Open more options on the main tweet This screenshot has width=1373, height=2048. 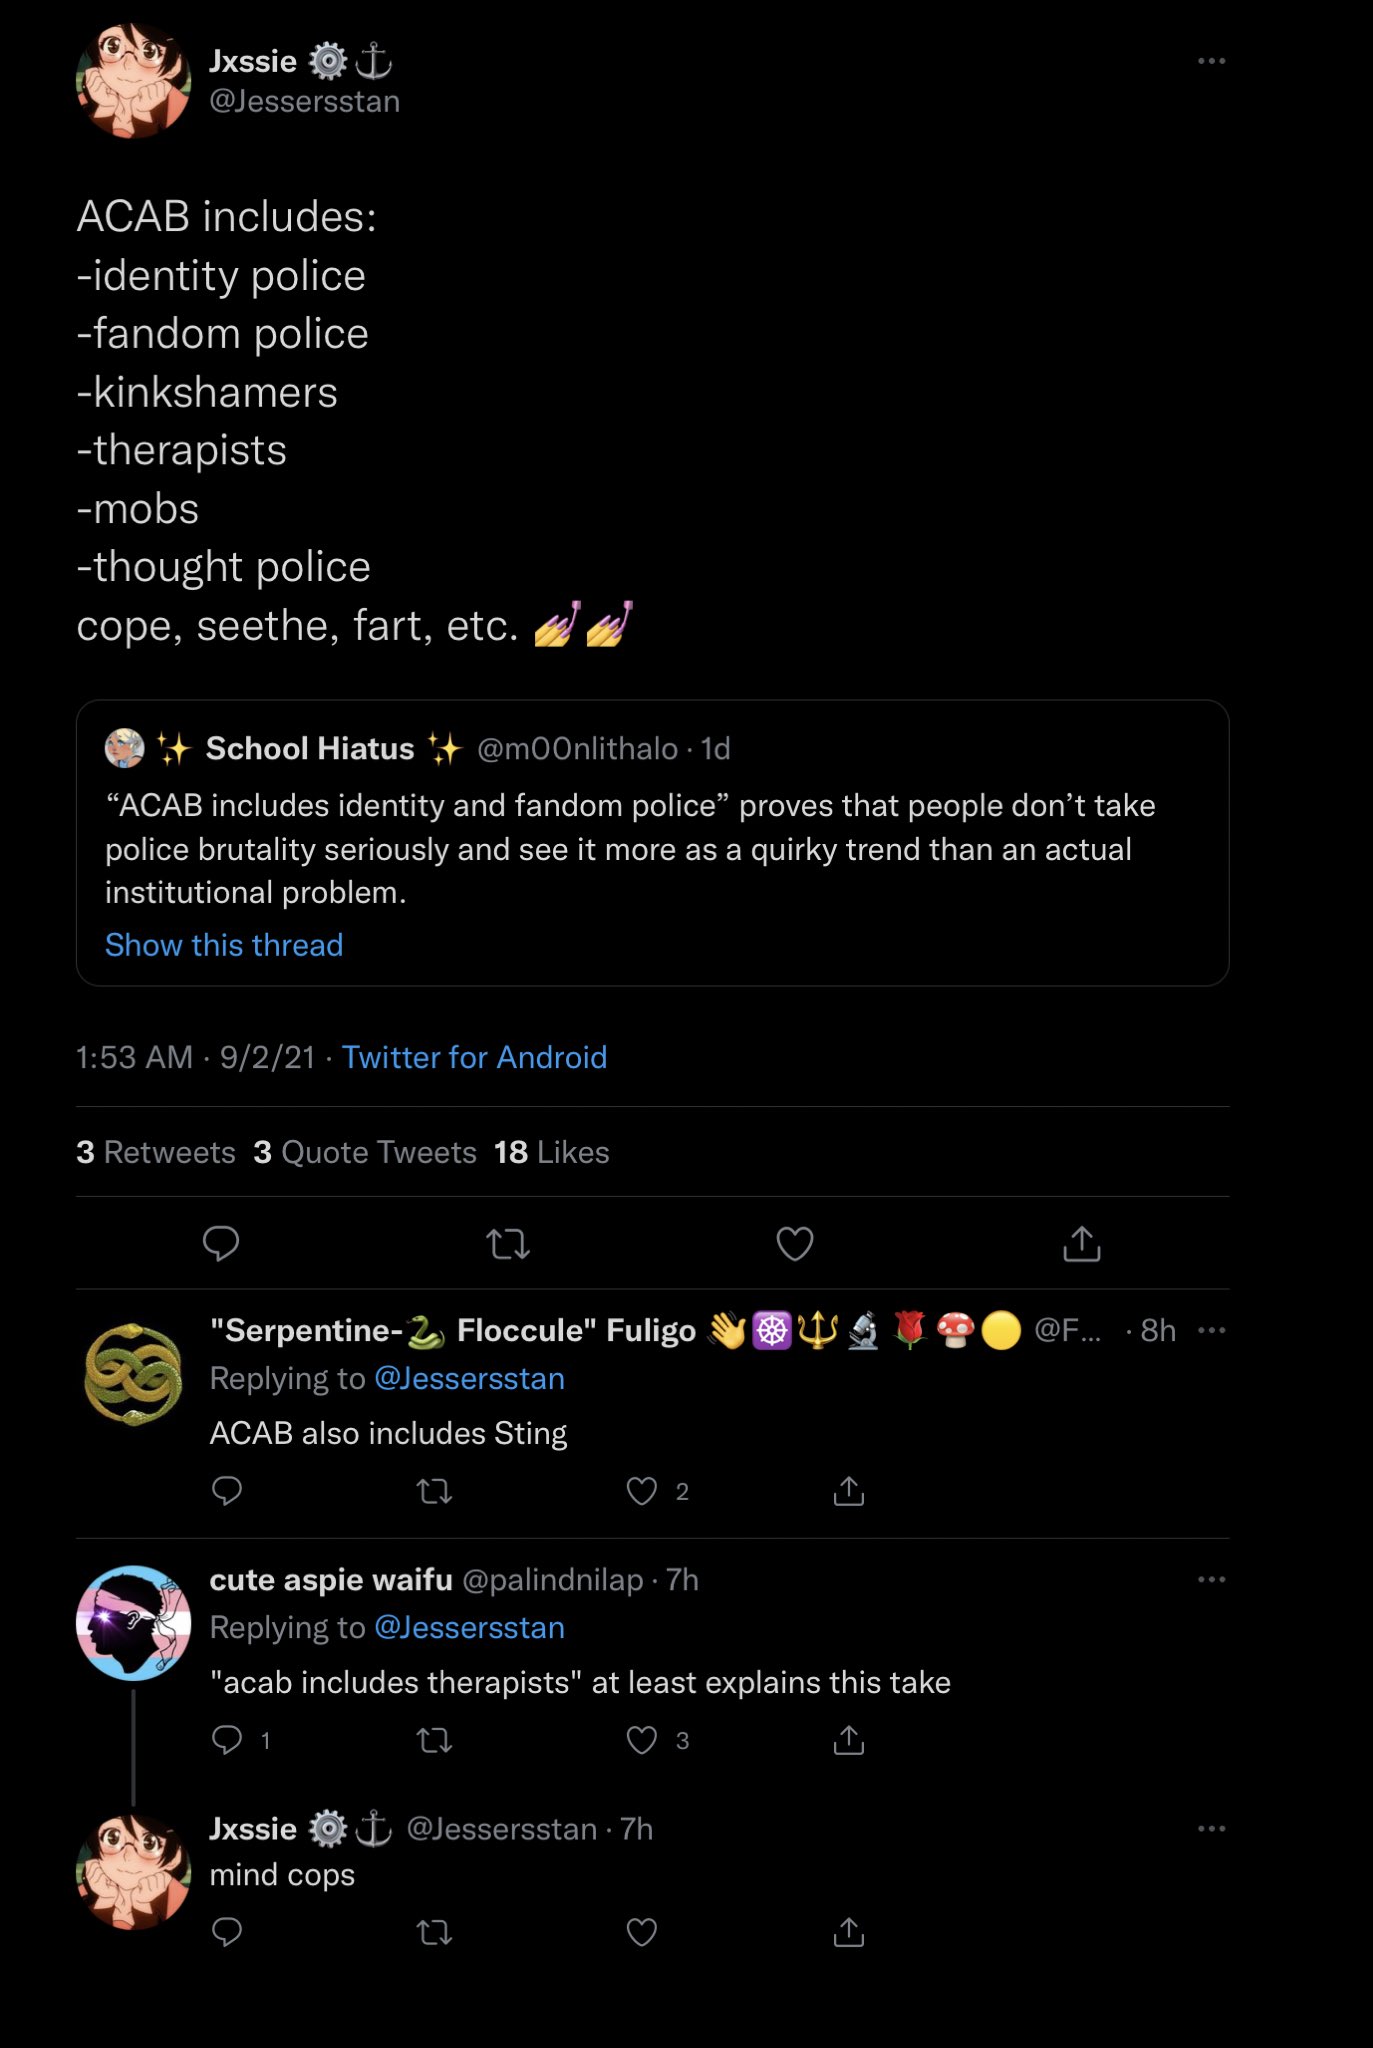1211,61
